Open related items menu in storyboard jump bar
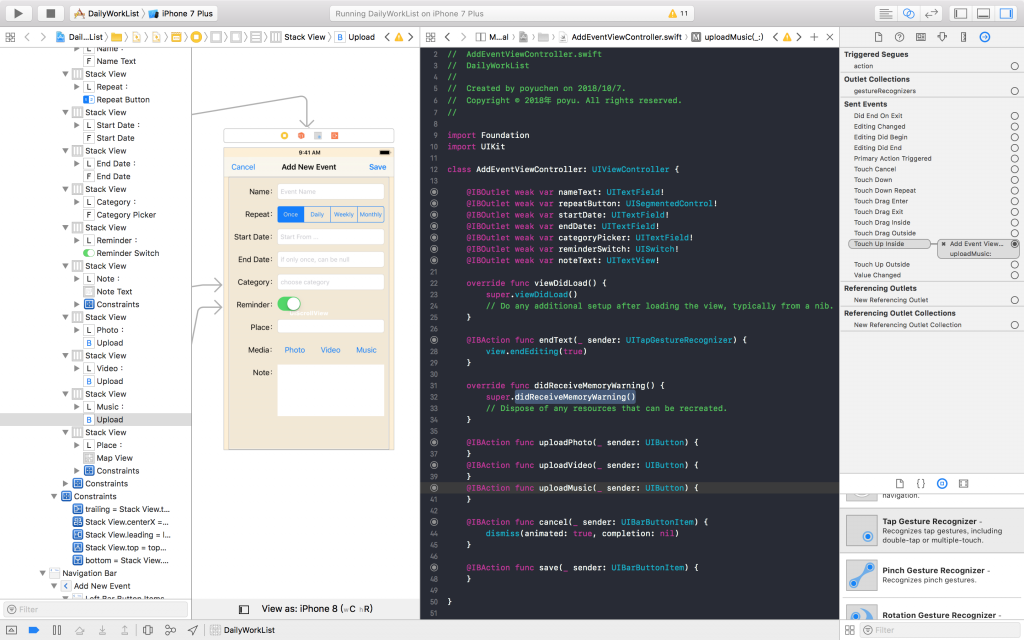 [10, 37]
